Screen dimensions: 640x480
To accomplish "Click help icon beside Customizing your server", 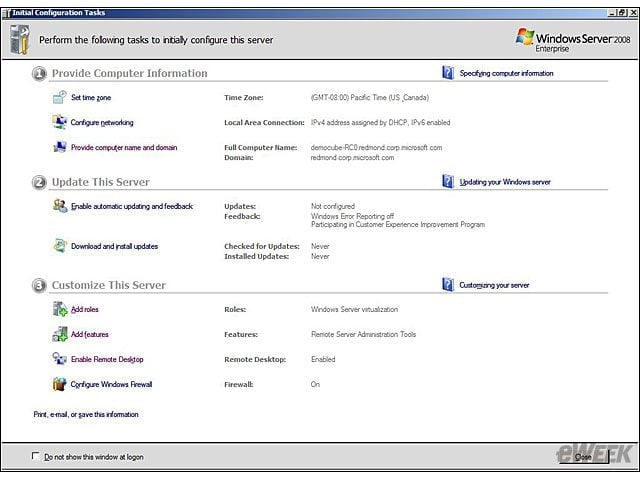I will coord(448,285).
